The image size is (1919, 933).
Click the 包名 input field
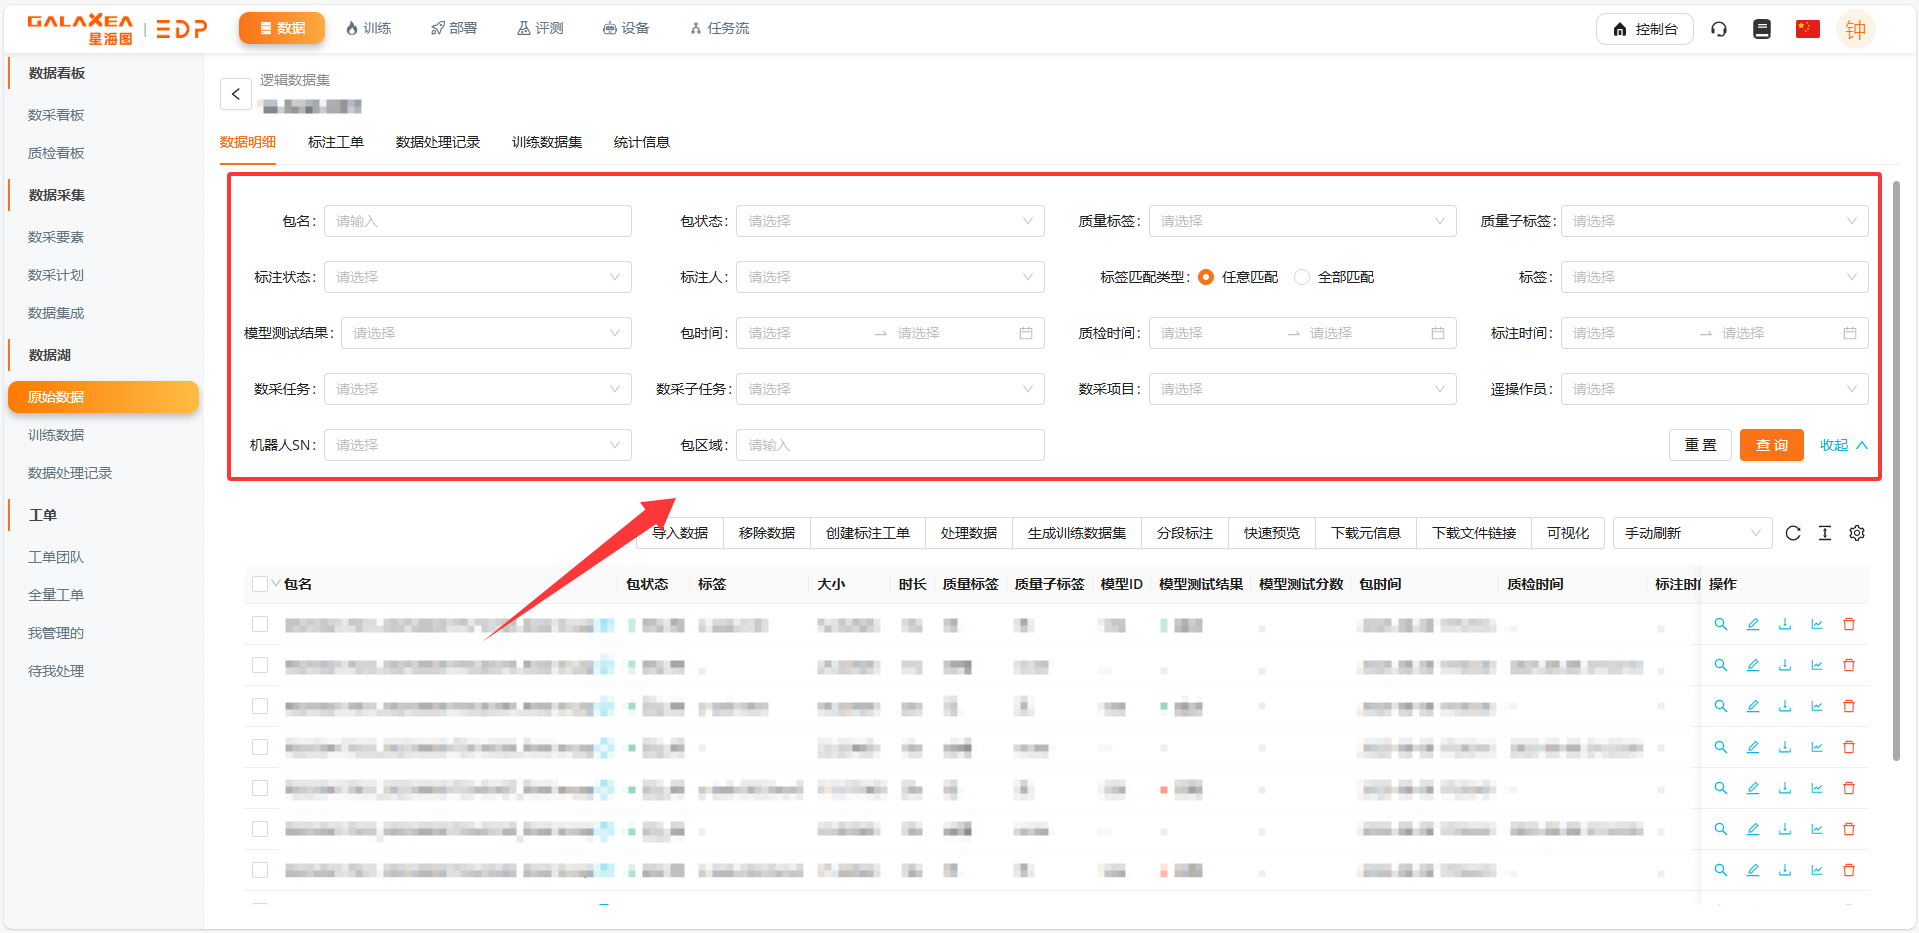click(477, 221)
